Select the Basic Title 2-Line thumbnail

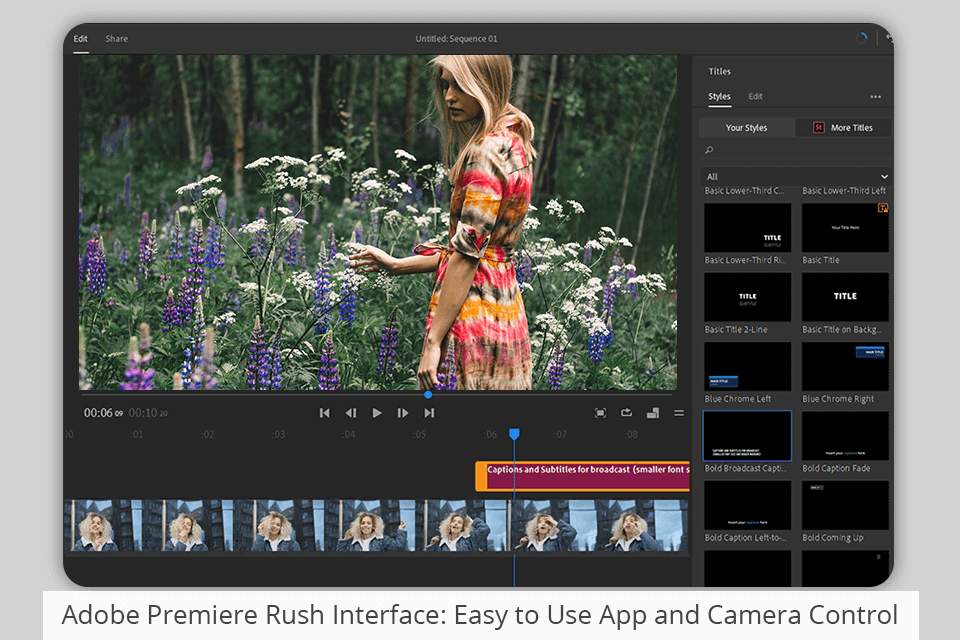coord(747,297)
